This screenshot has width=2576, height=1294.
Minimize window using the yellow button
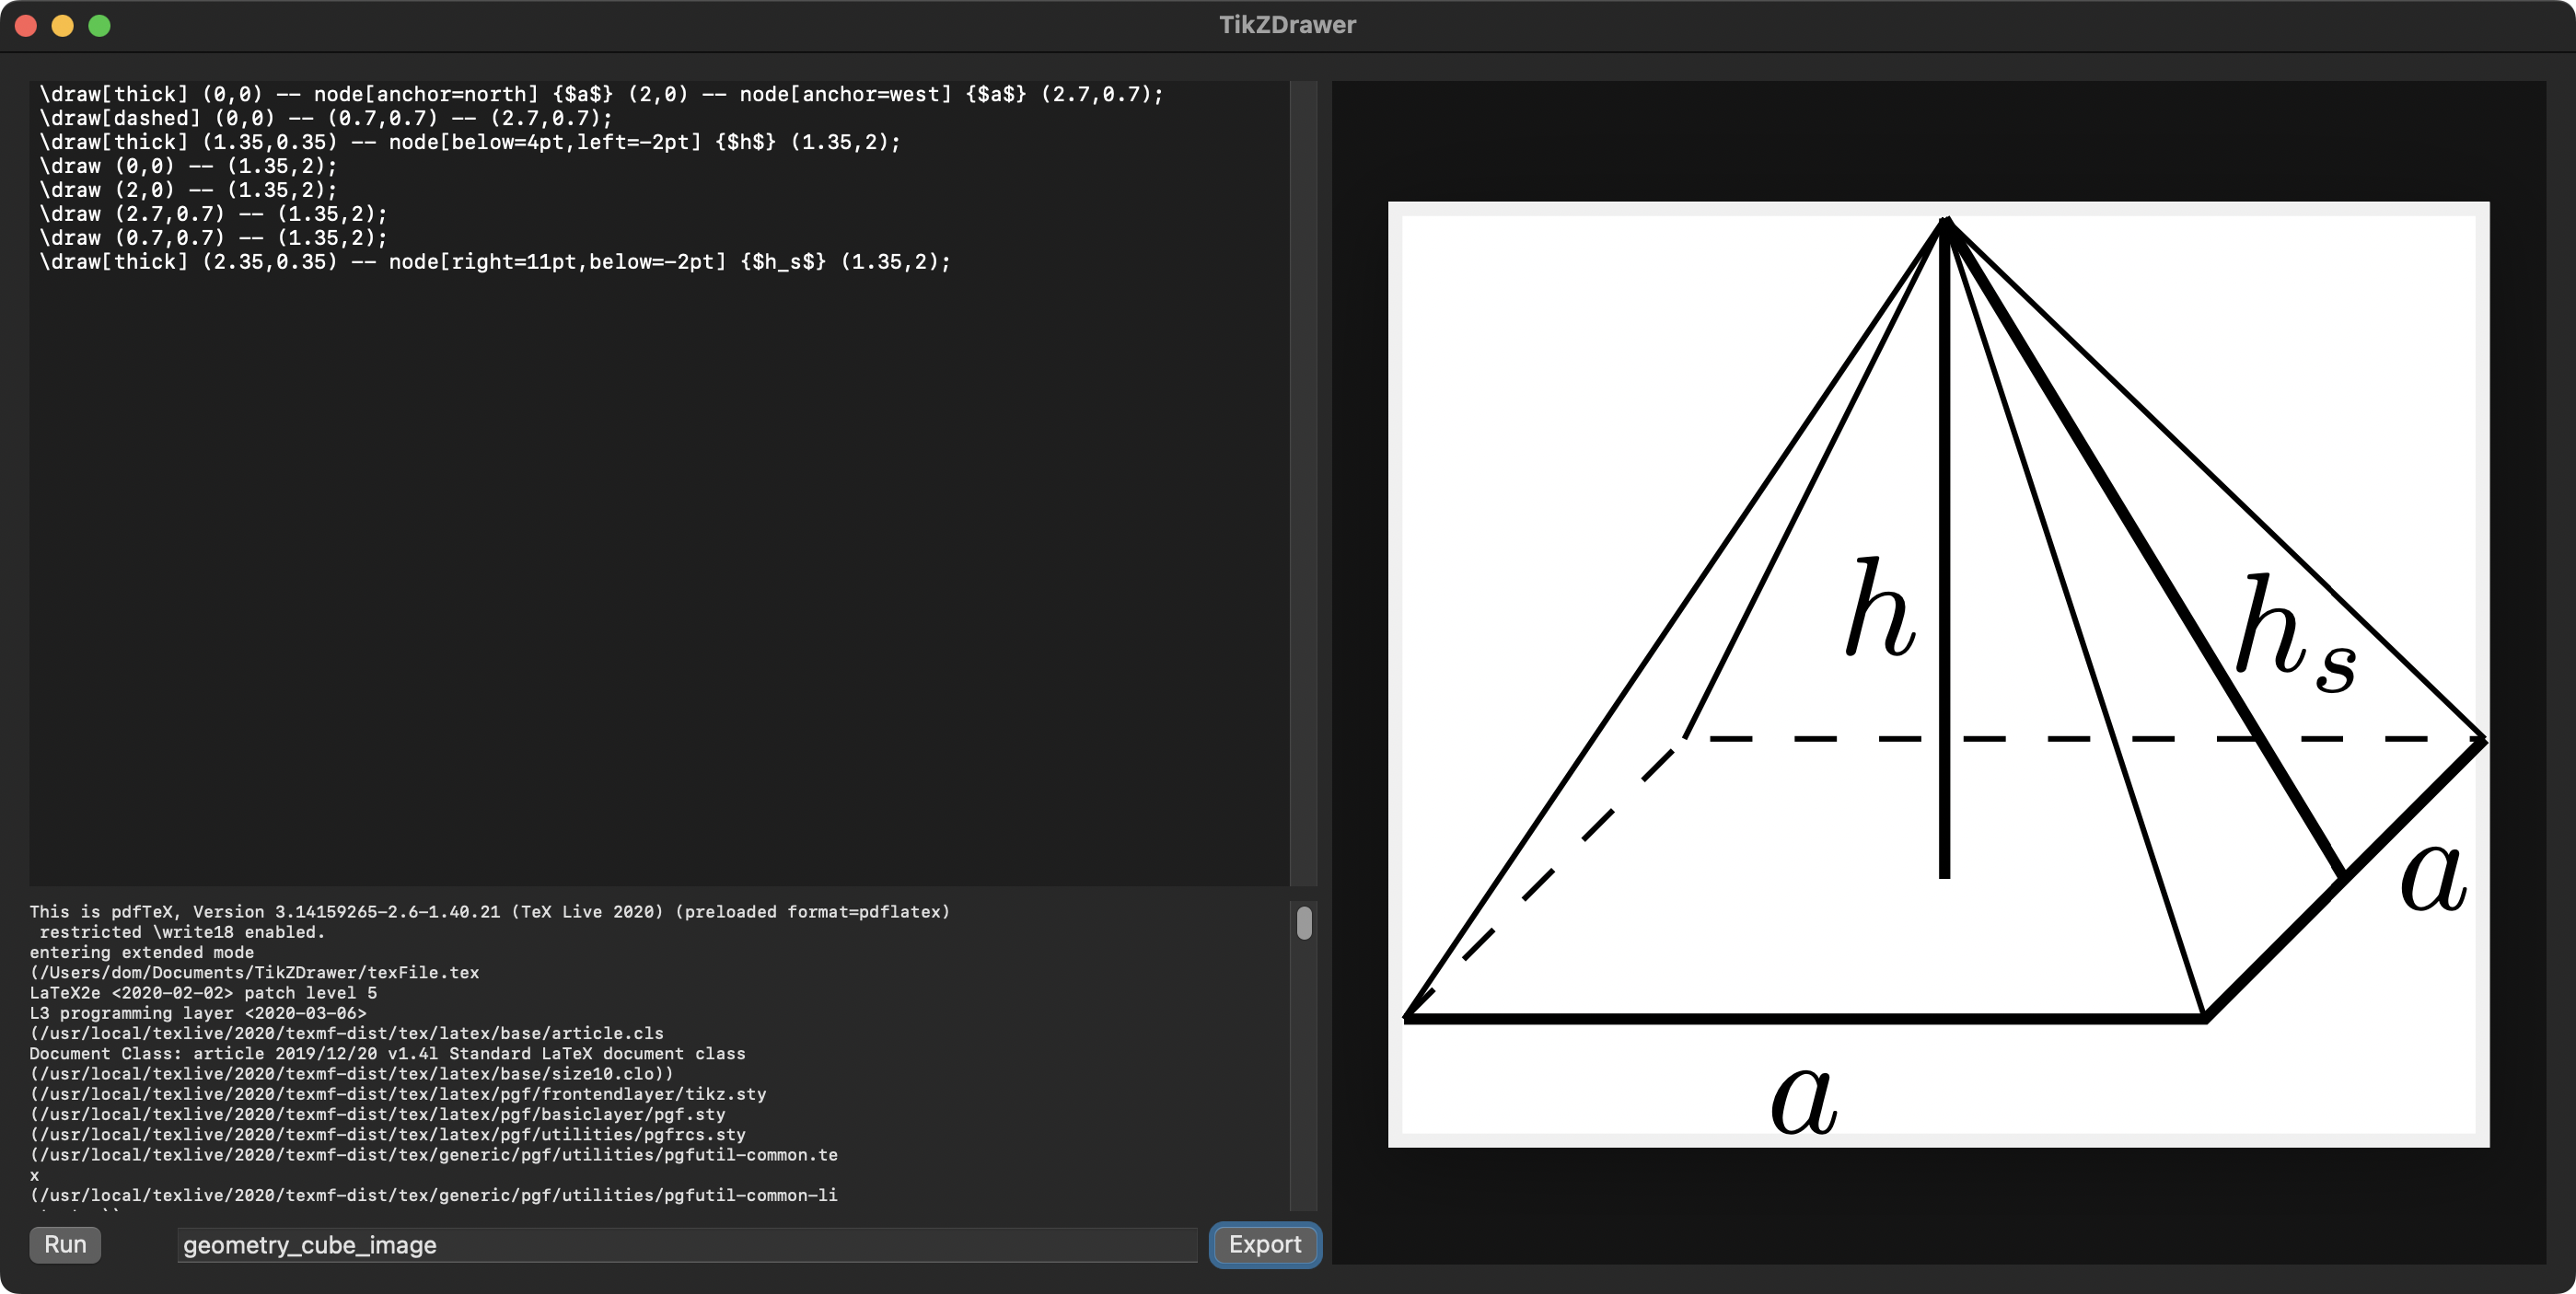click(63, 25)
